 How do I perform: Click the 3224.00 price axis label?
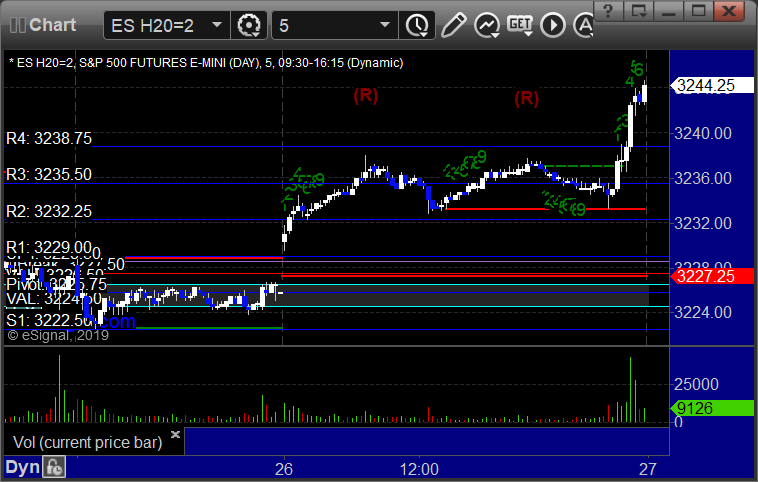pyautogui.click(x=703, y=312)
